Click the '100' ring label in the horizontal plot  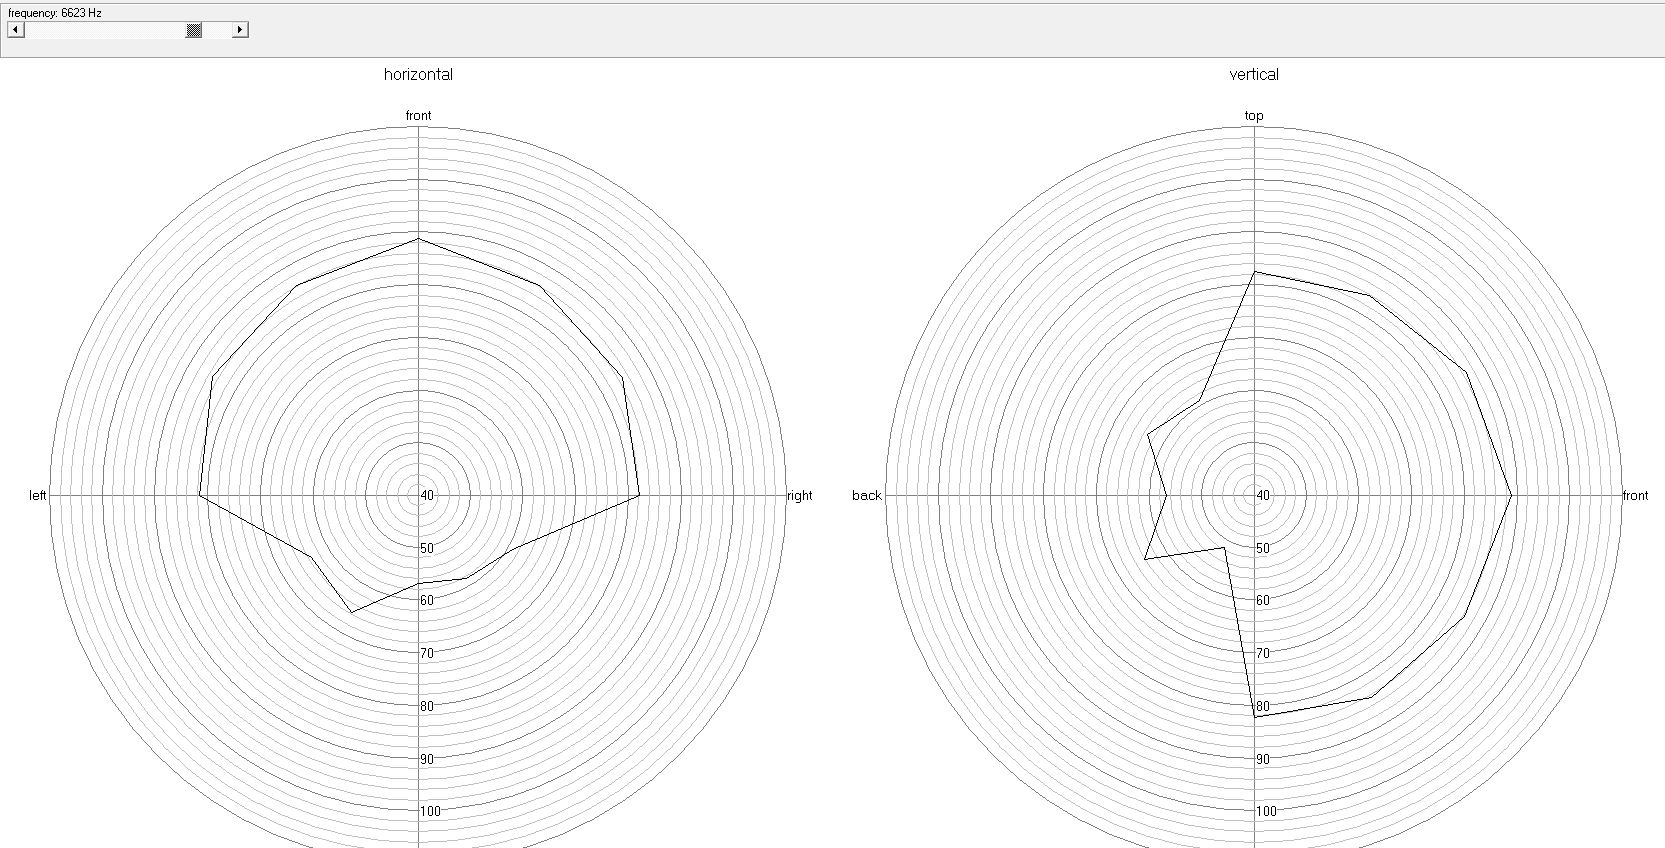(x=430, y=811)
